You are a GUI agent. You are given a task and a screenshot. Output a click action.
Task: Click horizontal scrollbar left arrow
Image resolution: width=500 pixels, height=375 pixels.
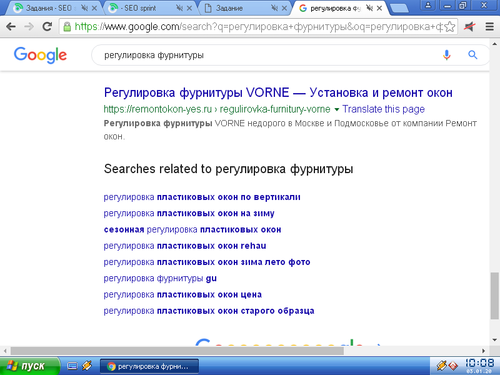point(5,351)
